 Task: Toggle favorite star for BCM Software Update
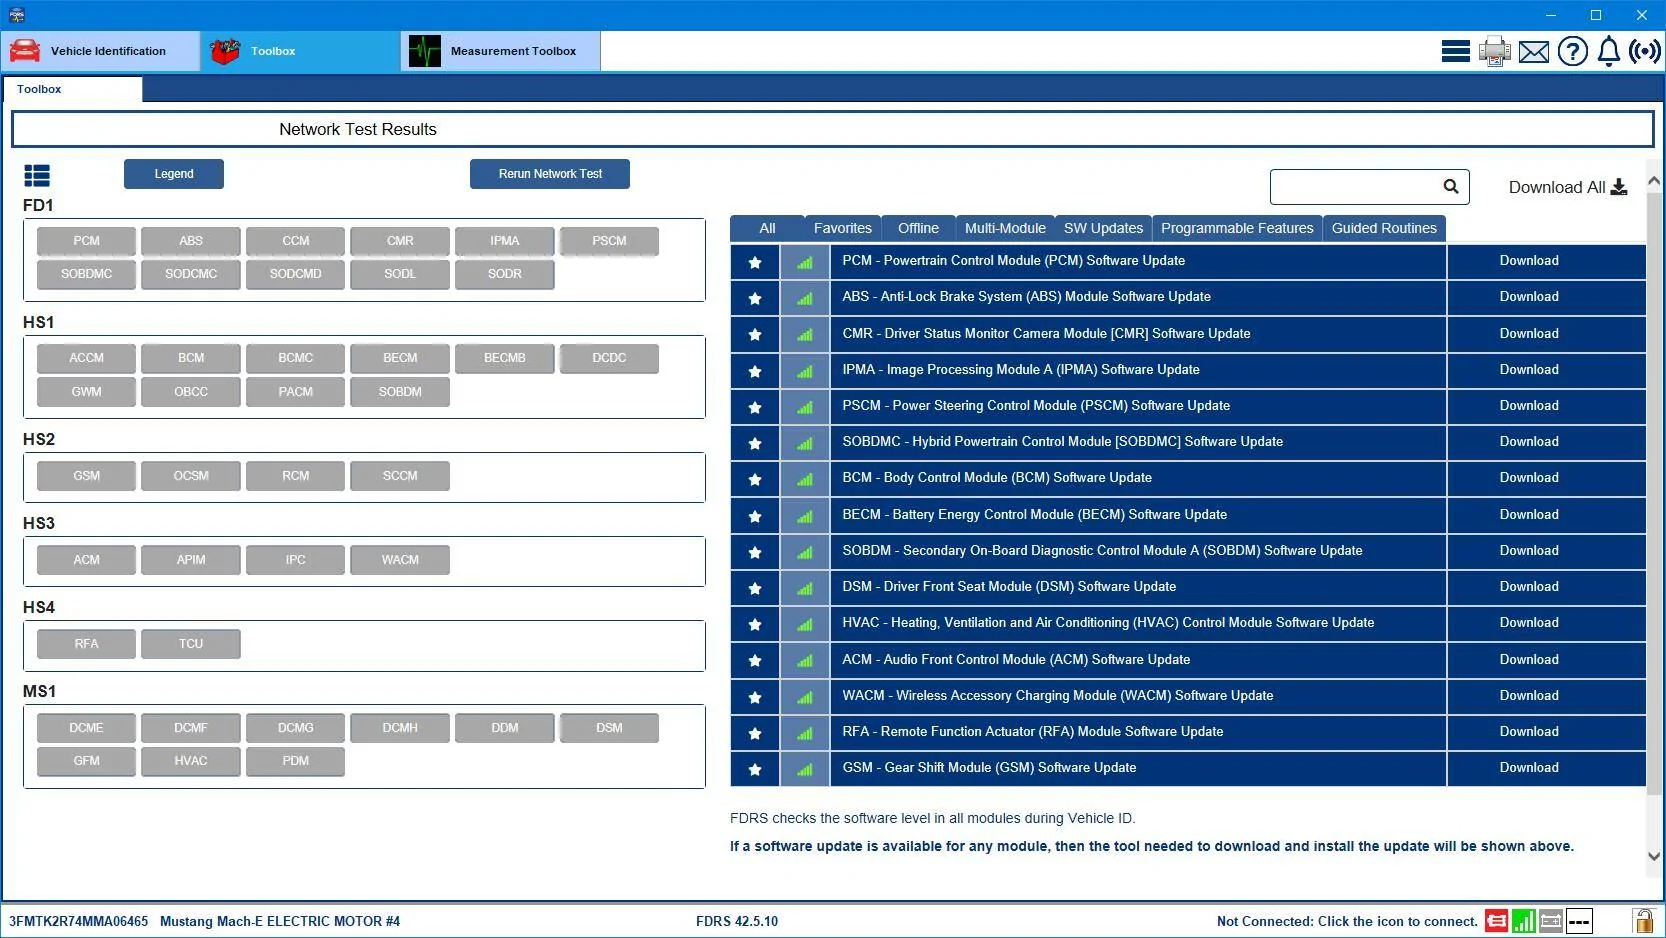755,479
